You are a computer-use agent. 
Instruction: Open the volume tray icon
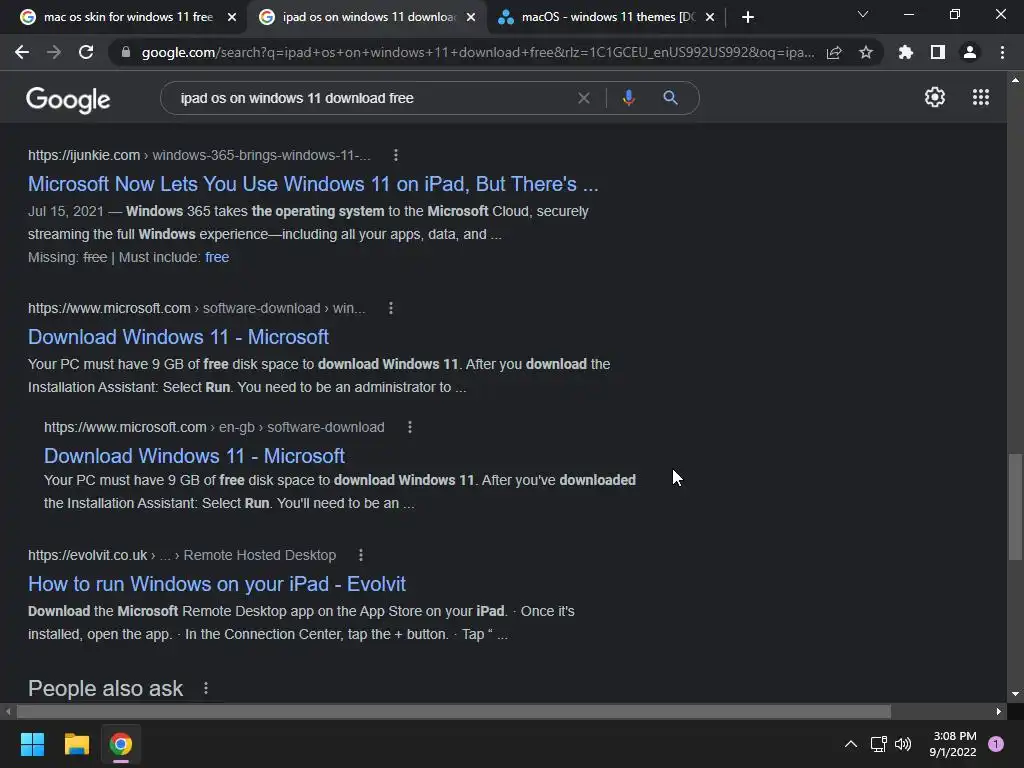pyautogui.click(x=903, y=744)
